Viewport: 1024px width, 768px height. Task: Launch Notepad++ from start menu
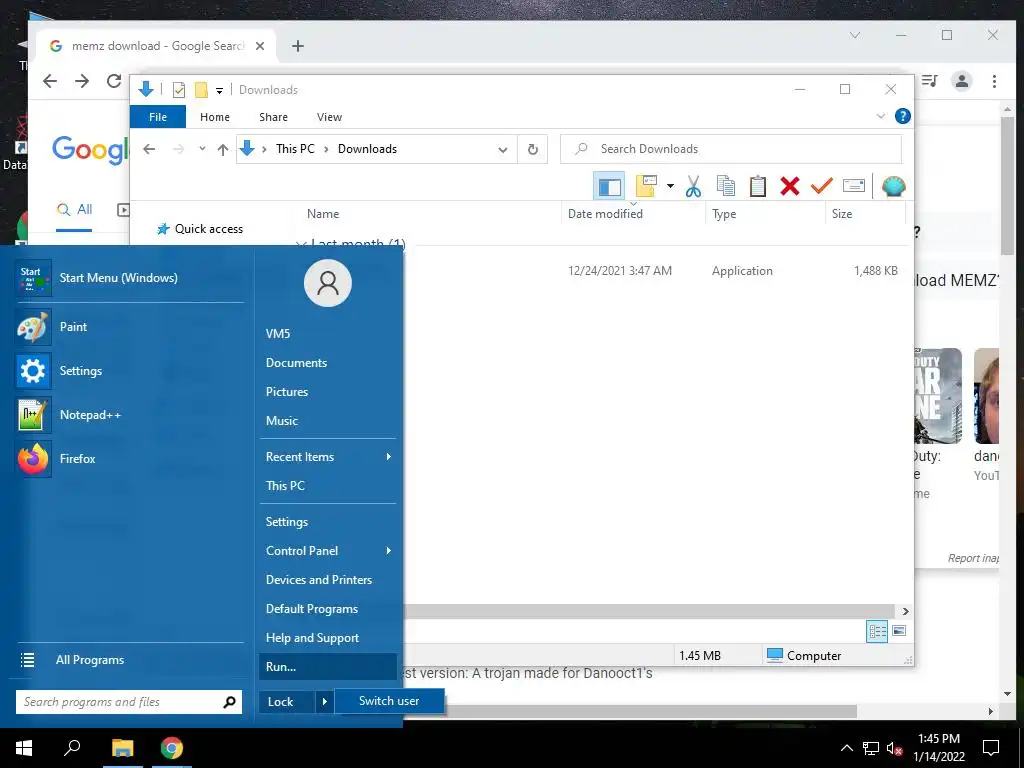(x=129, y=415)
